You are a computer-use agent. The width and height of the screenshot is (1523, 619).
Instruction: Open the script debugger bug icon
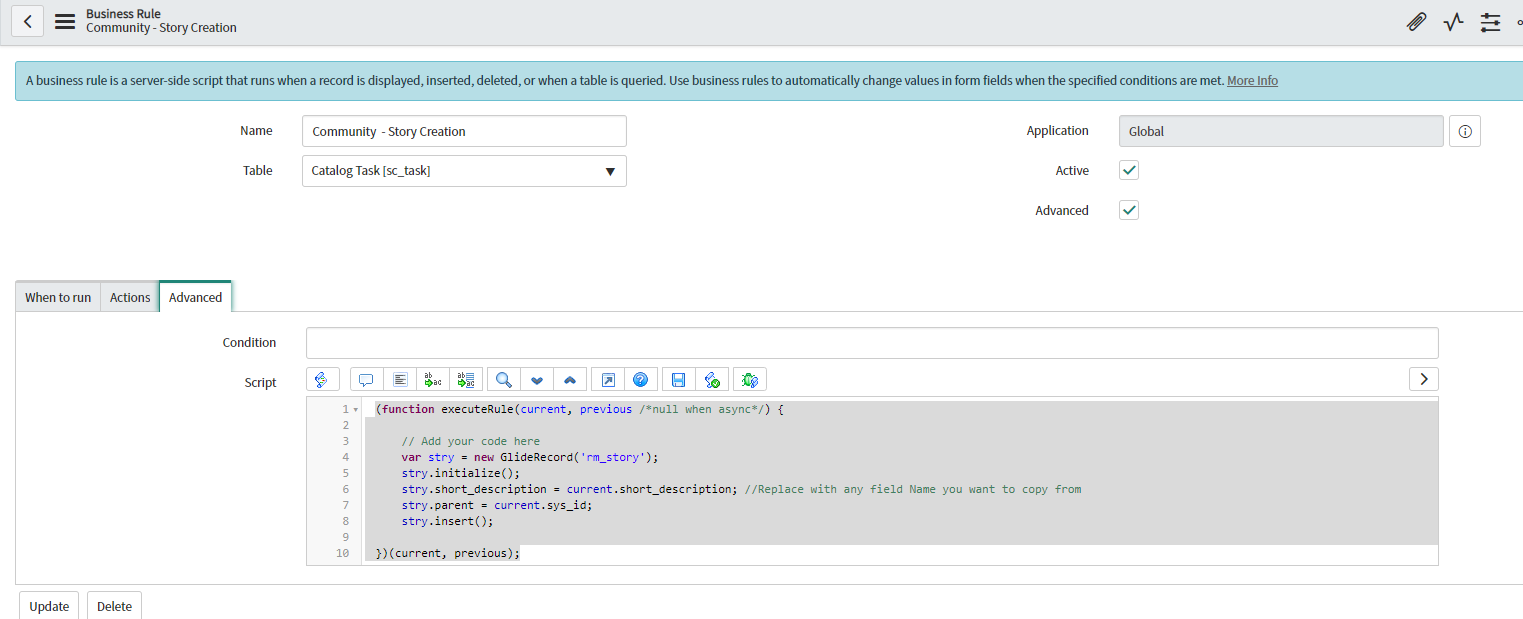coord(750,380)
